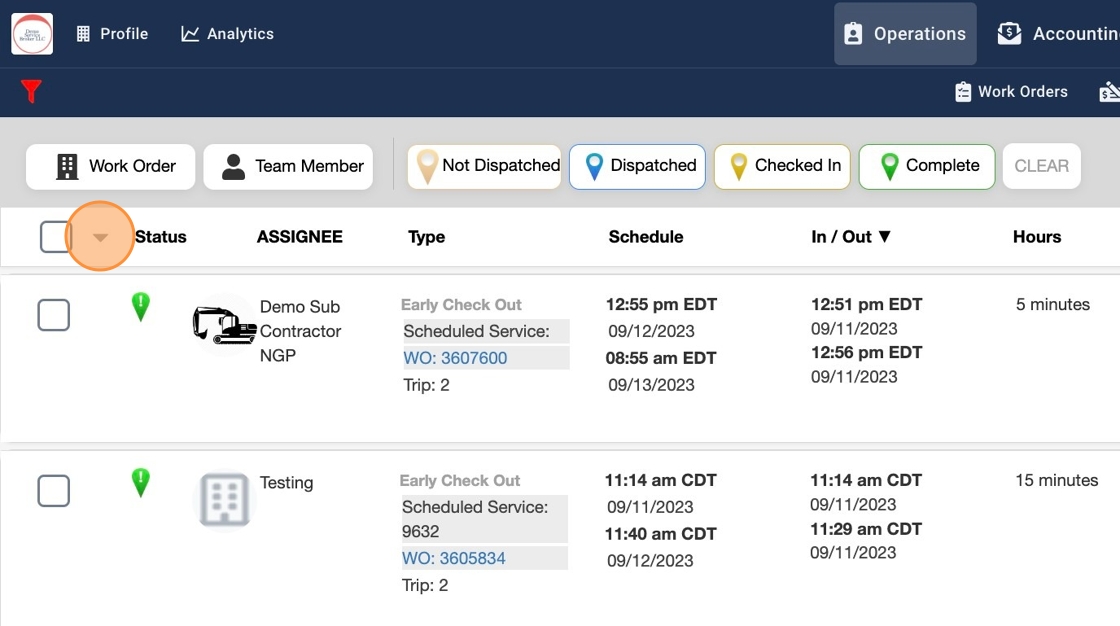
Task: Click the red filter funnel icon
Action: coord(31,92)
